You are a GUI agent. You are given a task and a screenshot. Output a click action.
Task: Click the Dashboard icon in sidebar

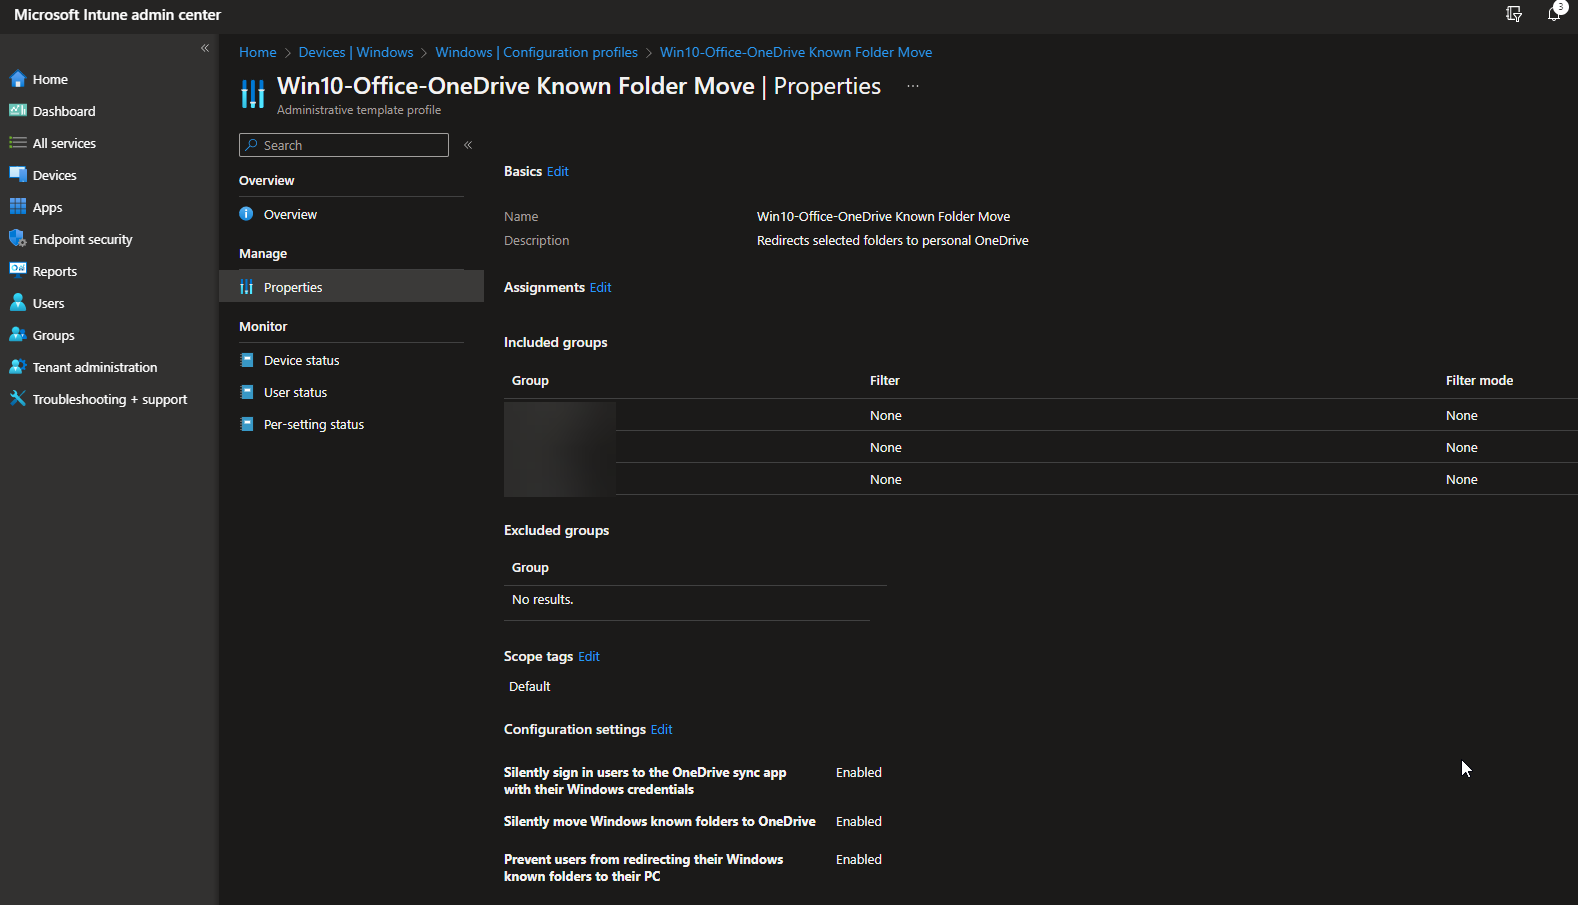(18, 111)
